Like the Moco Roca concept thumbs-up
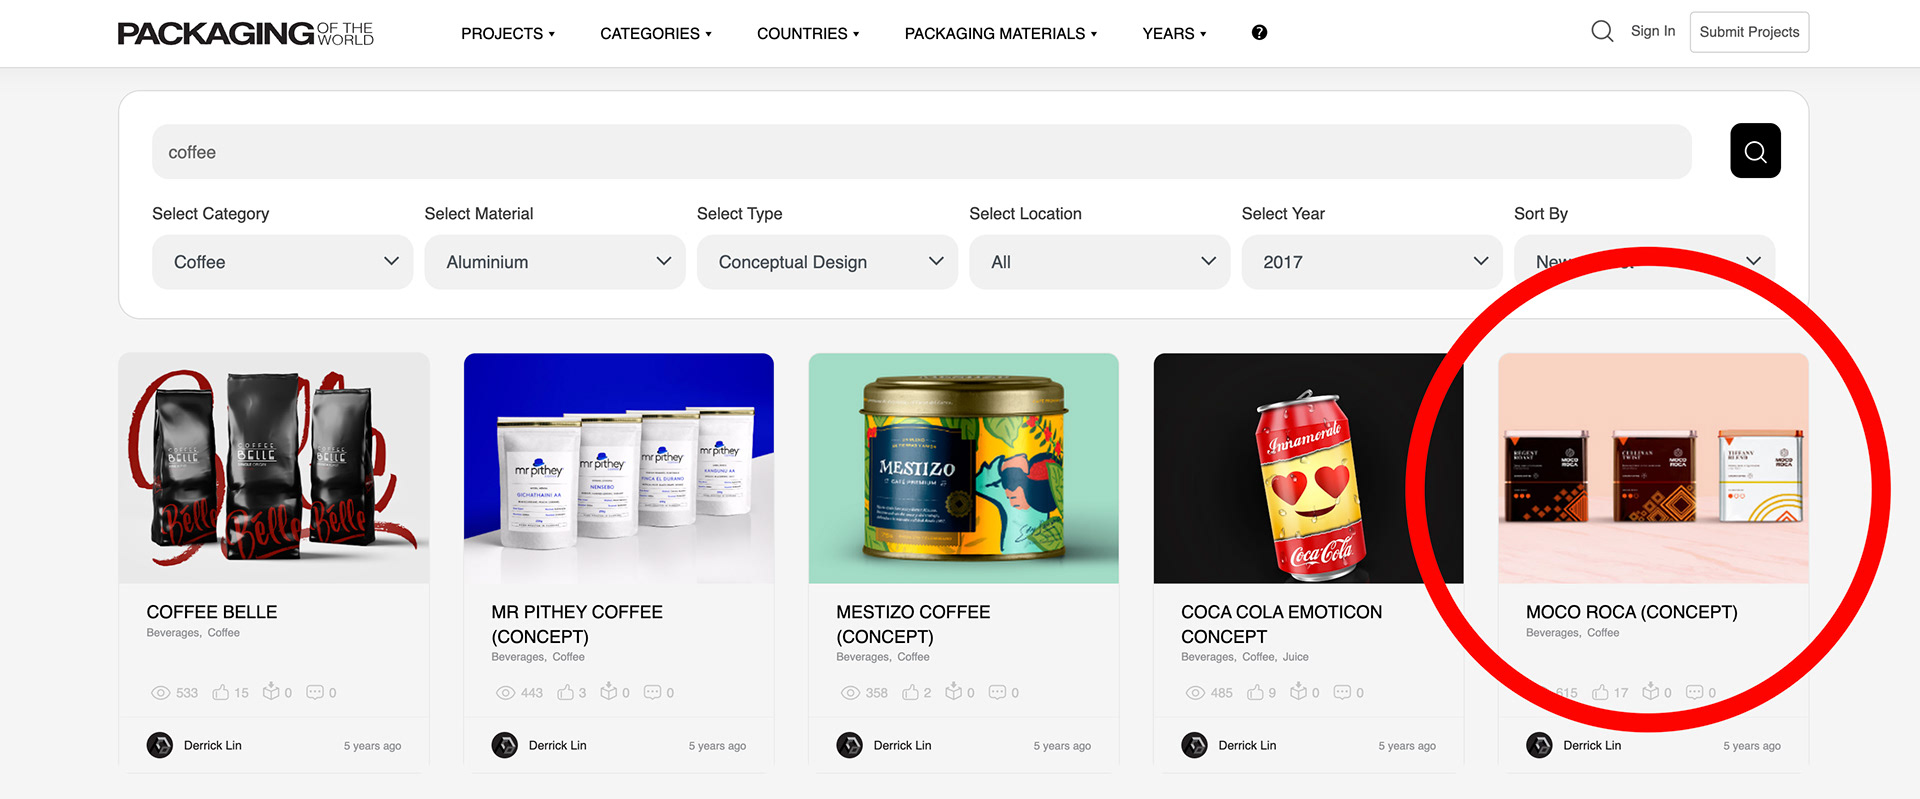1920x799 pixels. click(1600, 692)
